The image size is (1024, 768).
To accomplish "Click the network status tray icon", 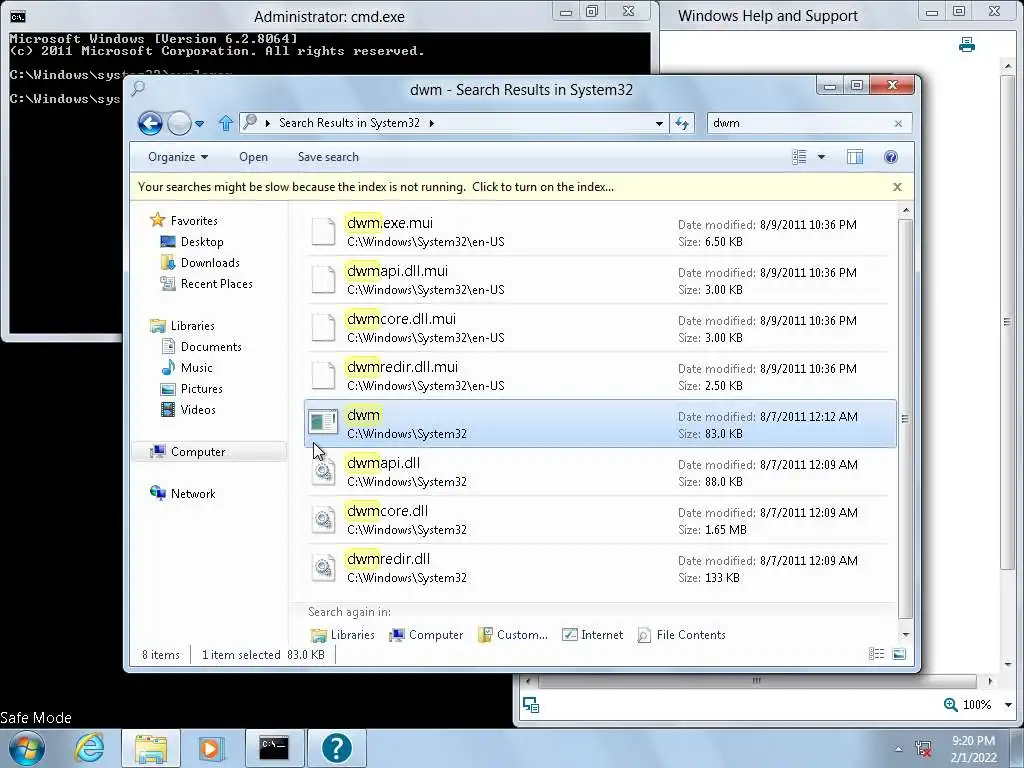I will (923, 749).
